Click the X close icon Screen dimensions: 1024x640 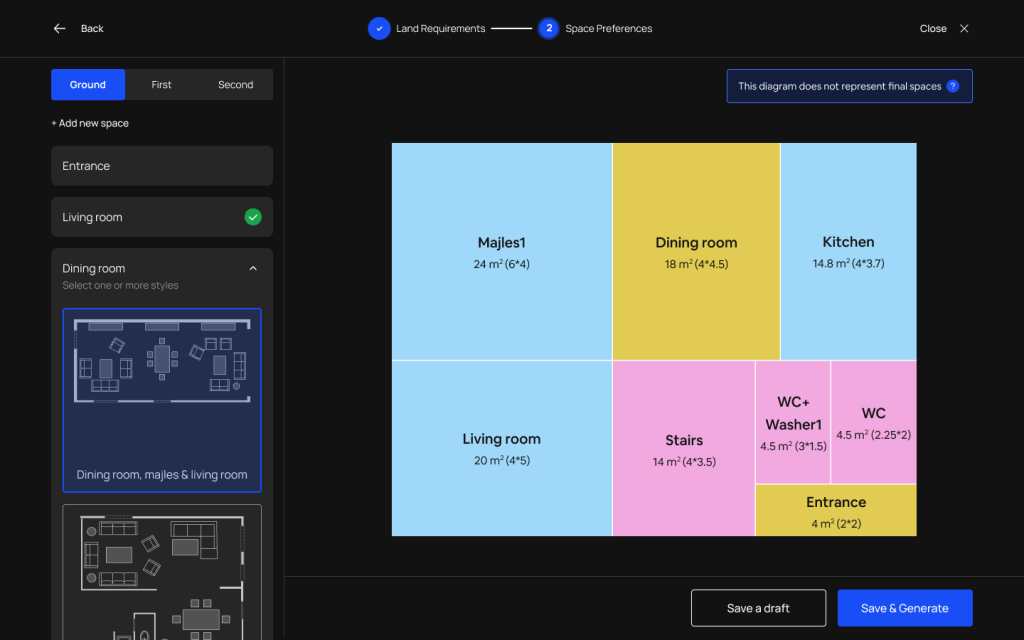pyautogui.click(x=964, y=29)
